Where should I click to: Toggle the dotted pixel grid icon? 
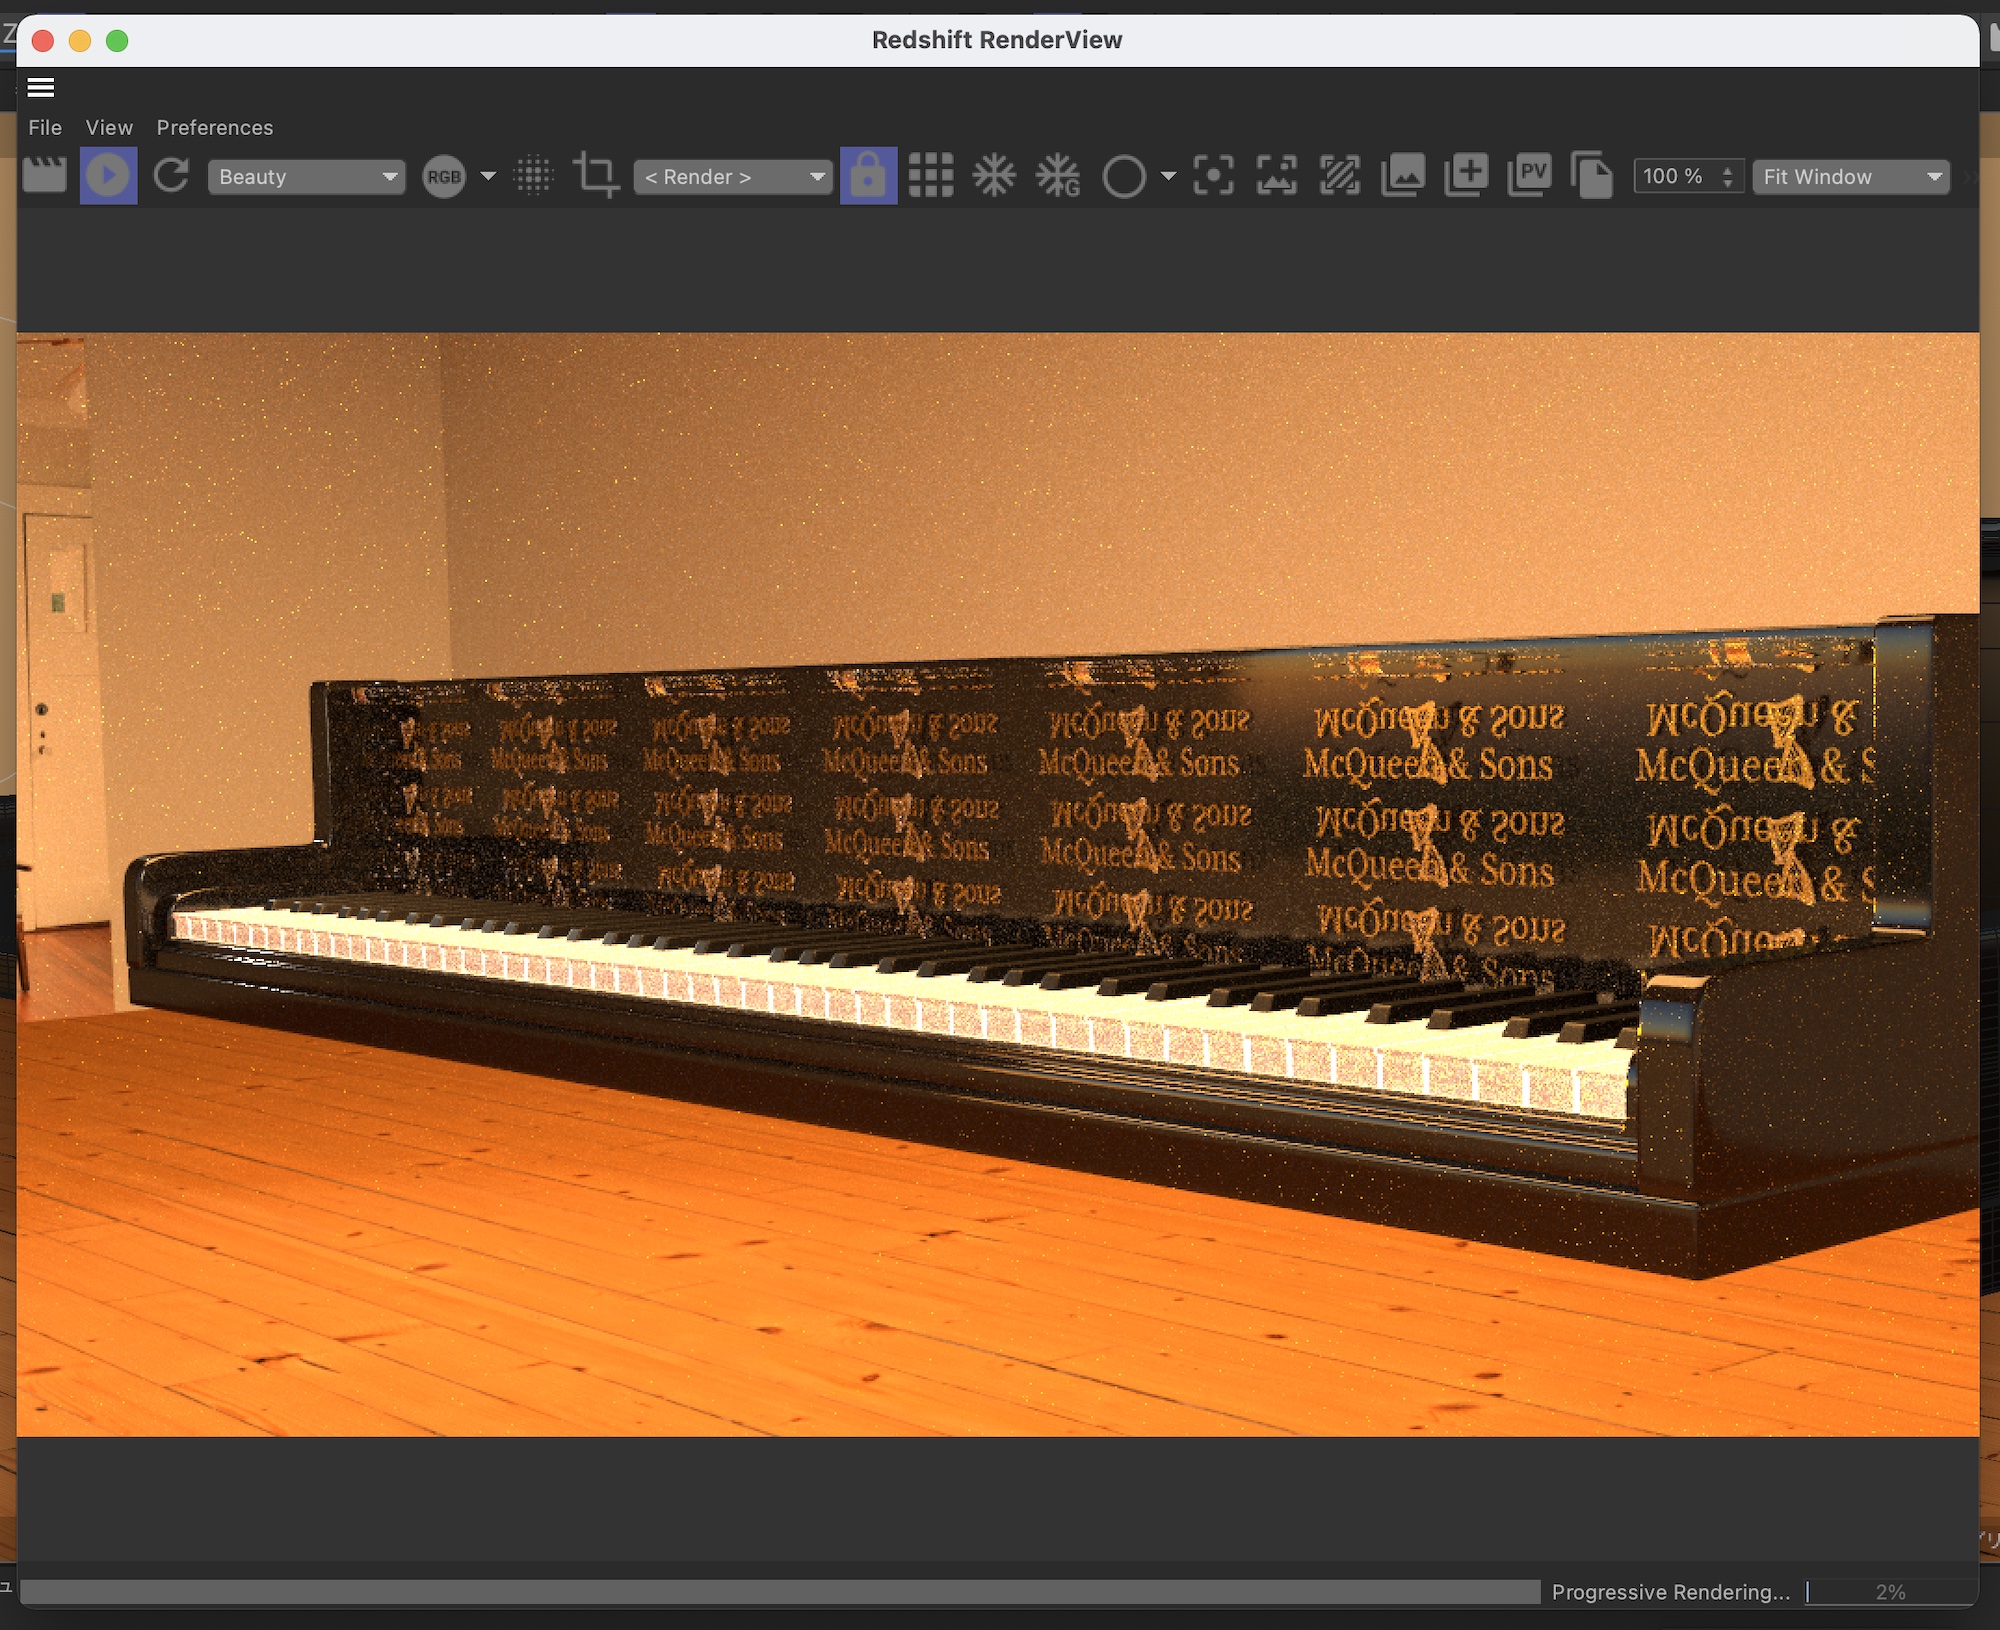click(533, 176)
